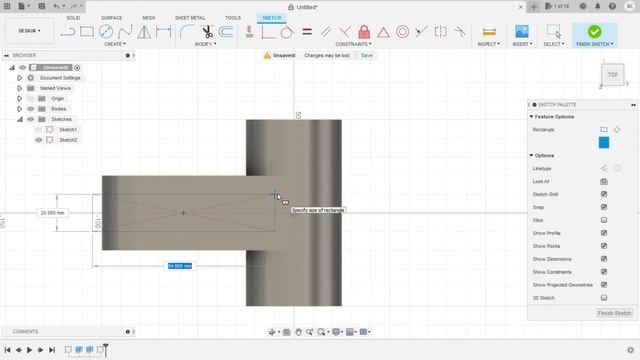640x360 pixels.
Task: Apply Collinear constraint
Action: 421,32
